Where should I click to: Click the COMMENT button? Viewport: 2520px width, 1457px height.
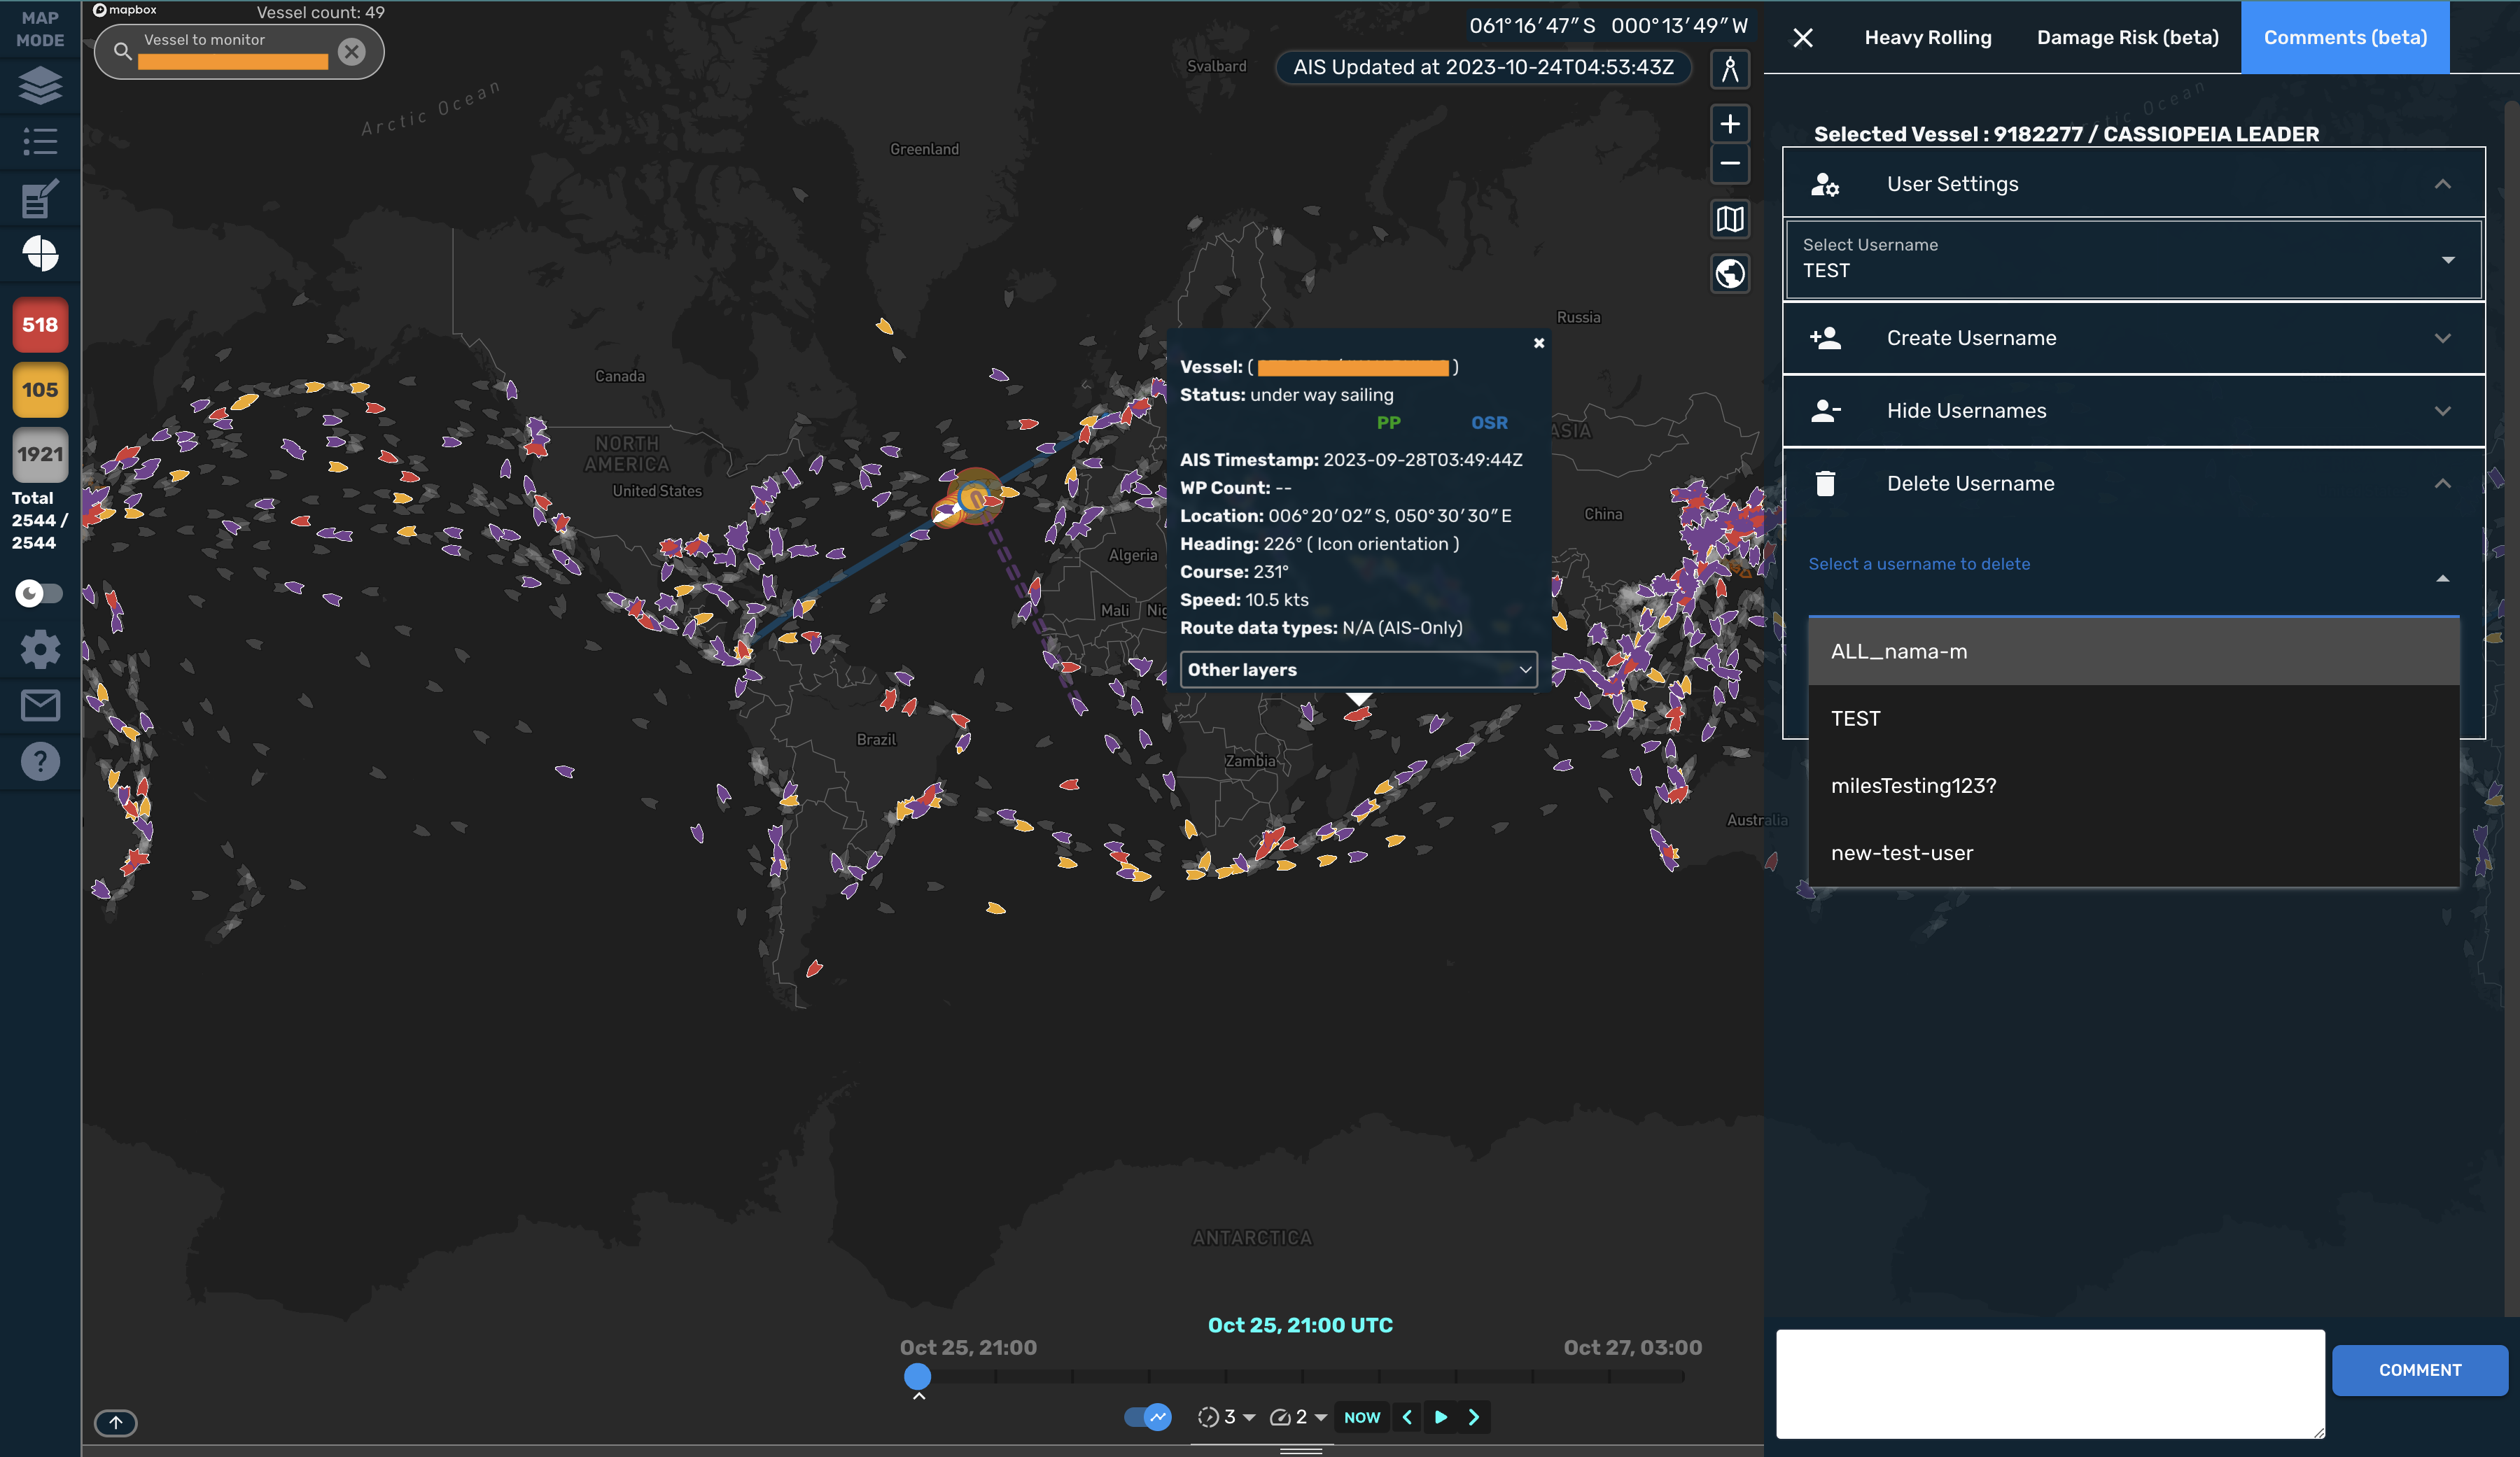coord(2420,1370)
